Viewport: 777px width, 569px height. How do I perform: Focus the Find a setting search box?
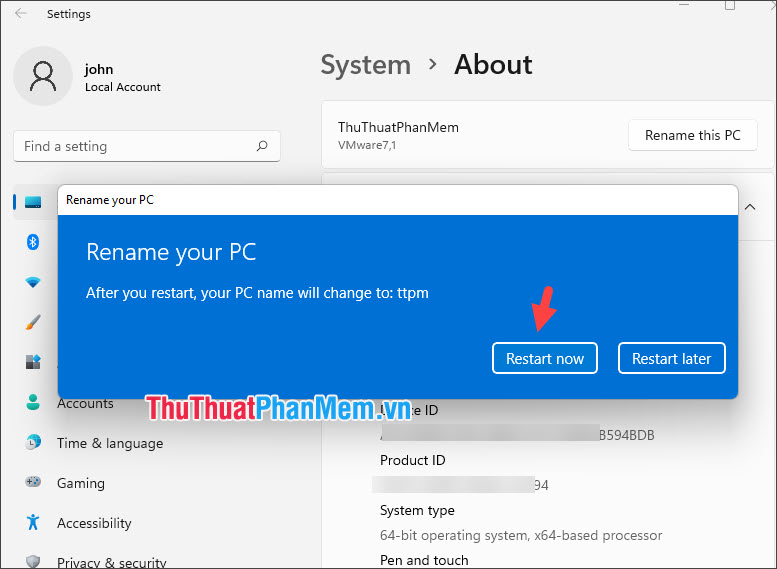click(147, 146)
